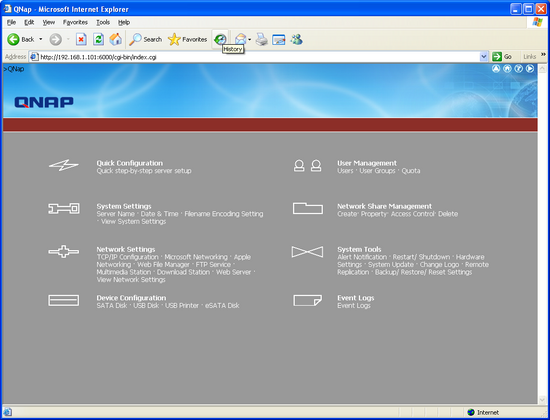The image size is (550, 420).
Task: Open the Network Settings heading link
Action: tap(126, 249)
